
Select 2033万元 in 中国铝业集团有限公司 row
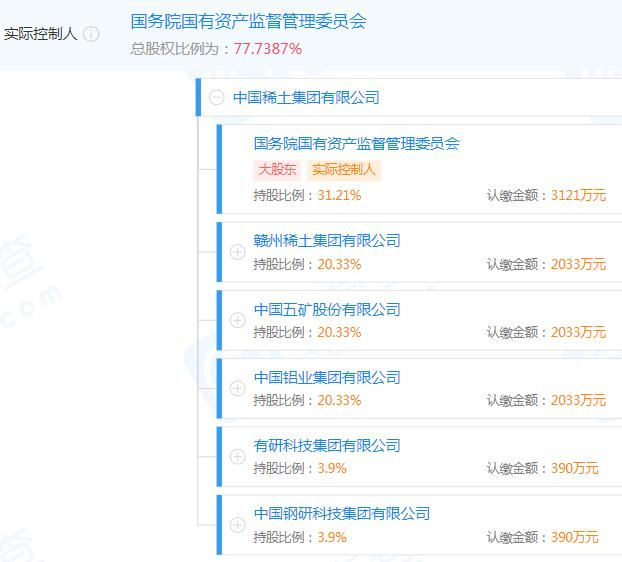coord(578,400)
